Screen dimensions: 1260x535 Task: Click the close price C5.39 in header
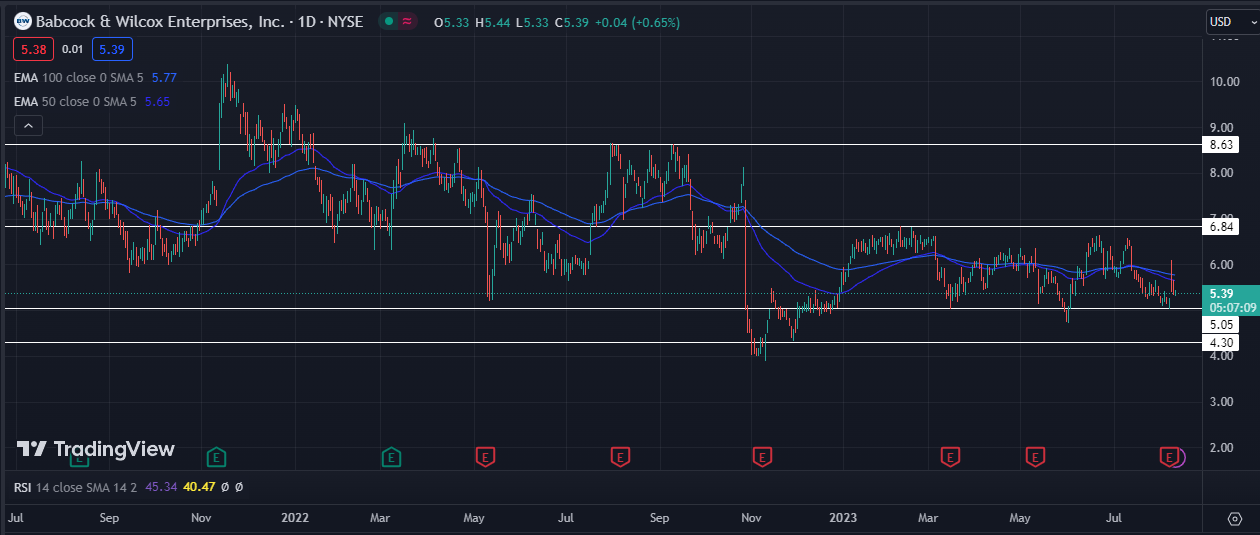click(572, 21)
